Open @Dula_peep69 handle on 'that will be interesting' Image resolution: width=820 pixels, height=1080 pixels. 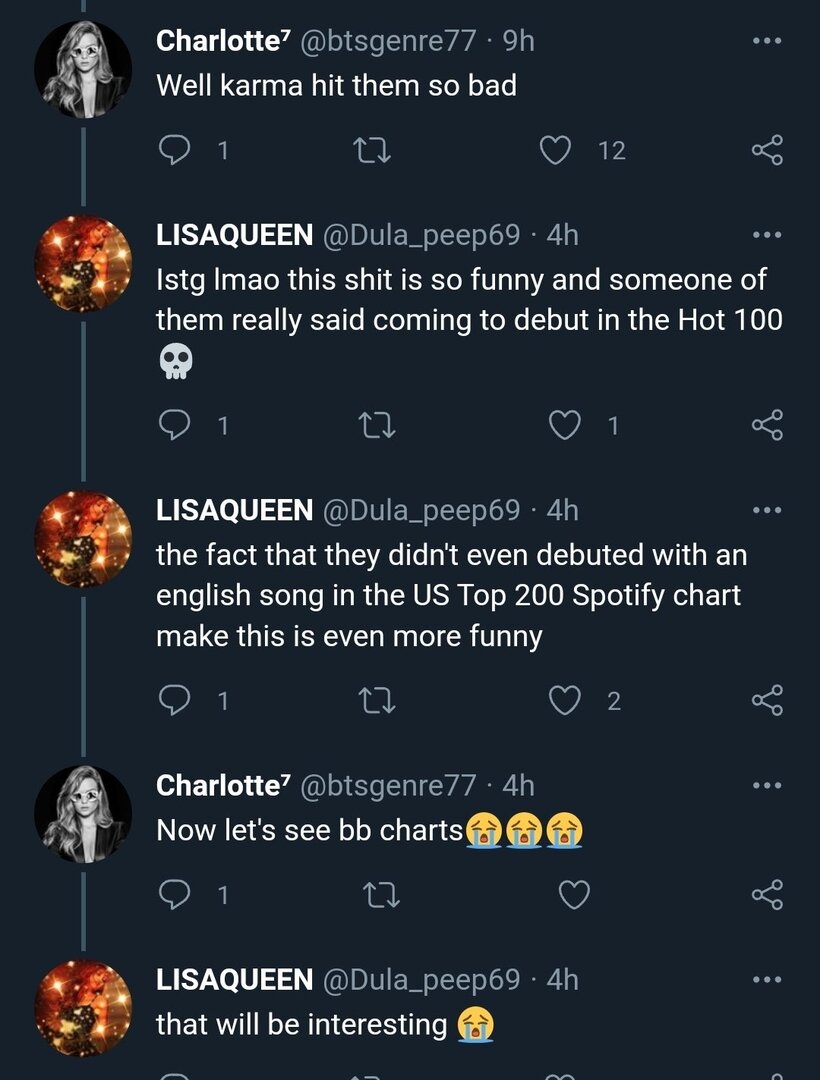tap(421, 980)
